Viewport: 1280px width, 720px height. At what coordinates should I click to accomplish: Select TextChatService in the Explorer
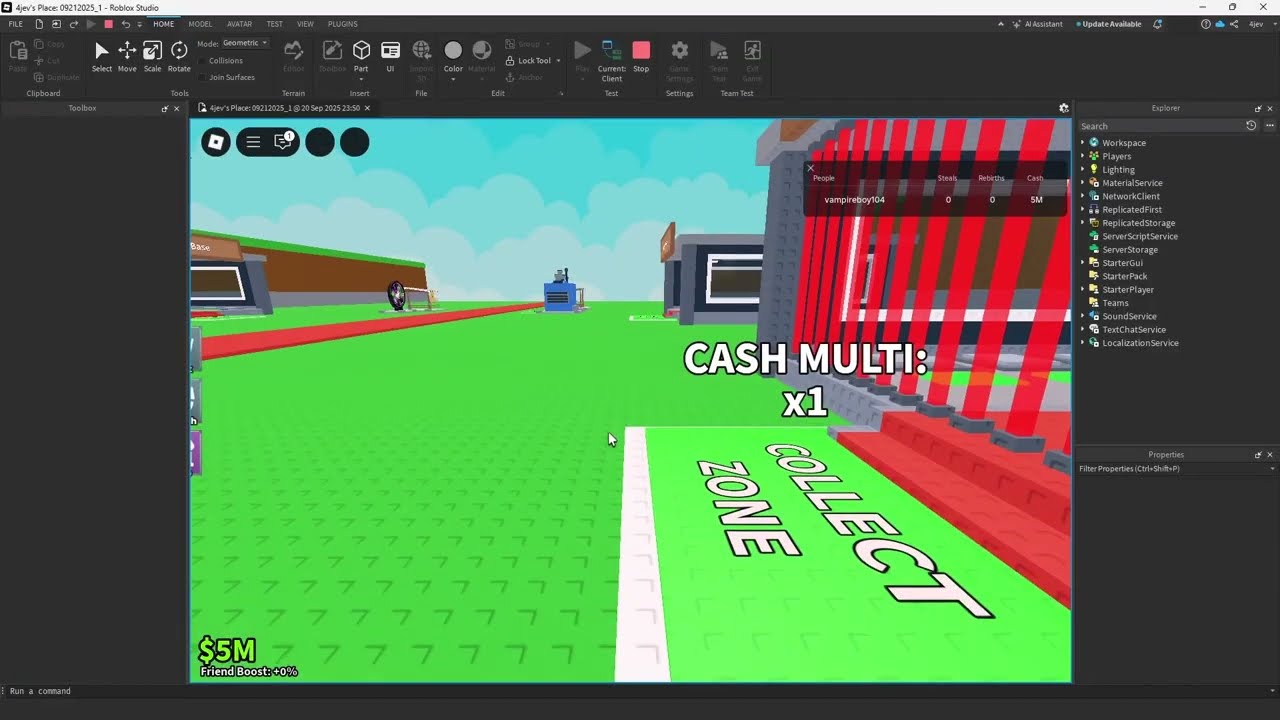(1134, 330)
